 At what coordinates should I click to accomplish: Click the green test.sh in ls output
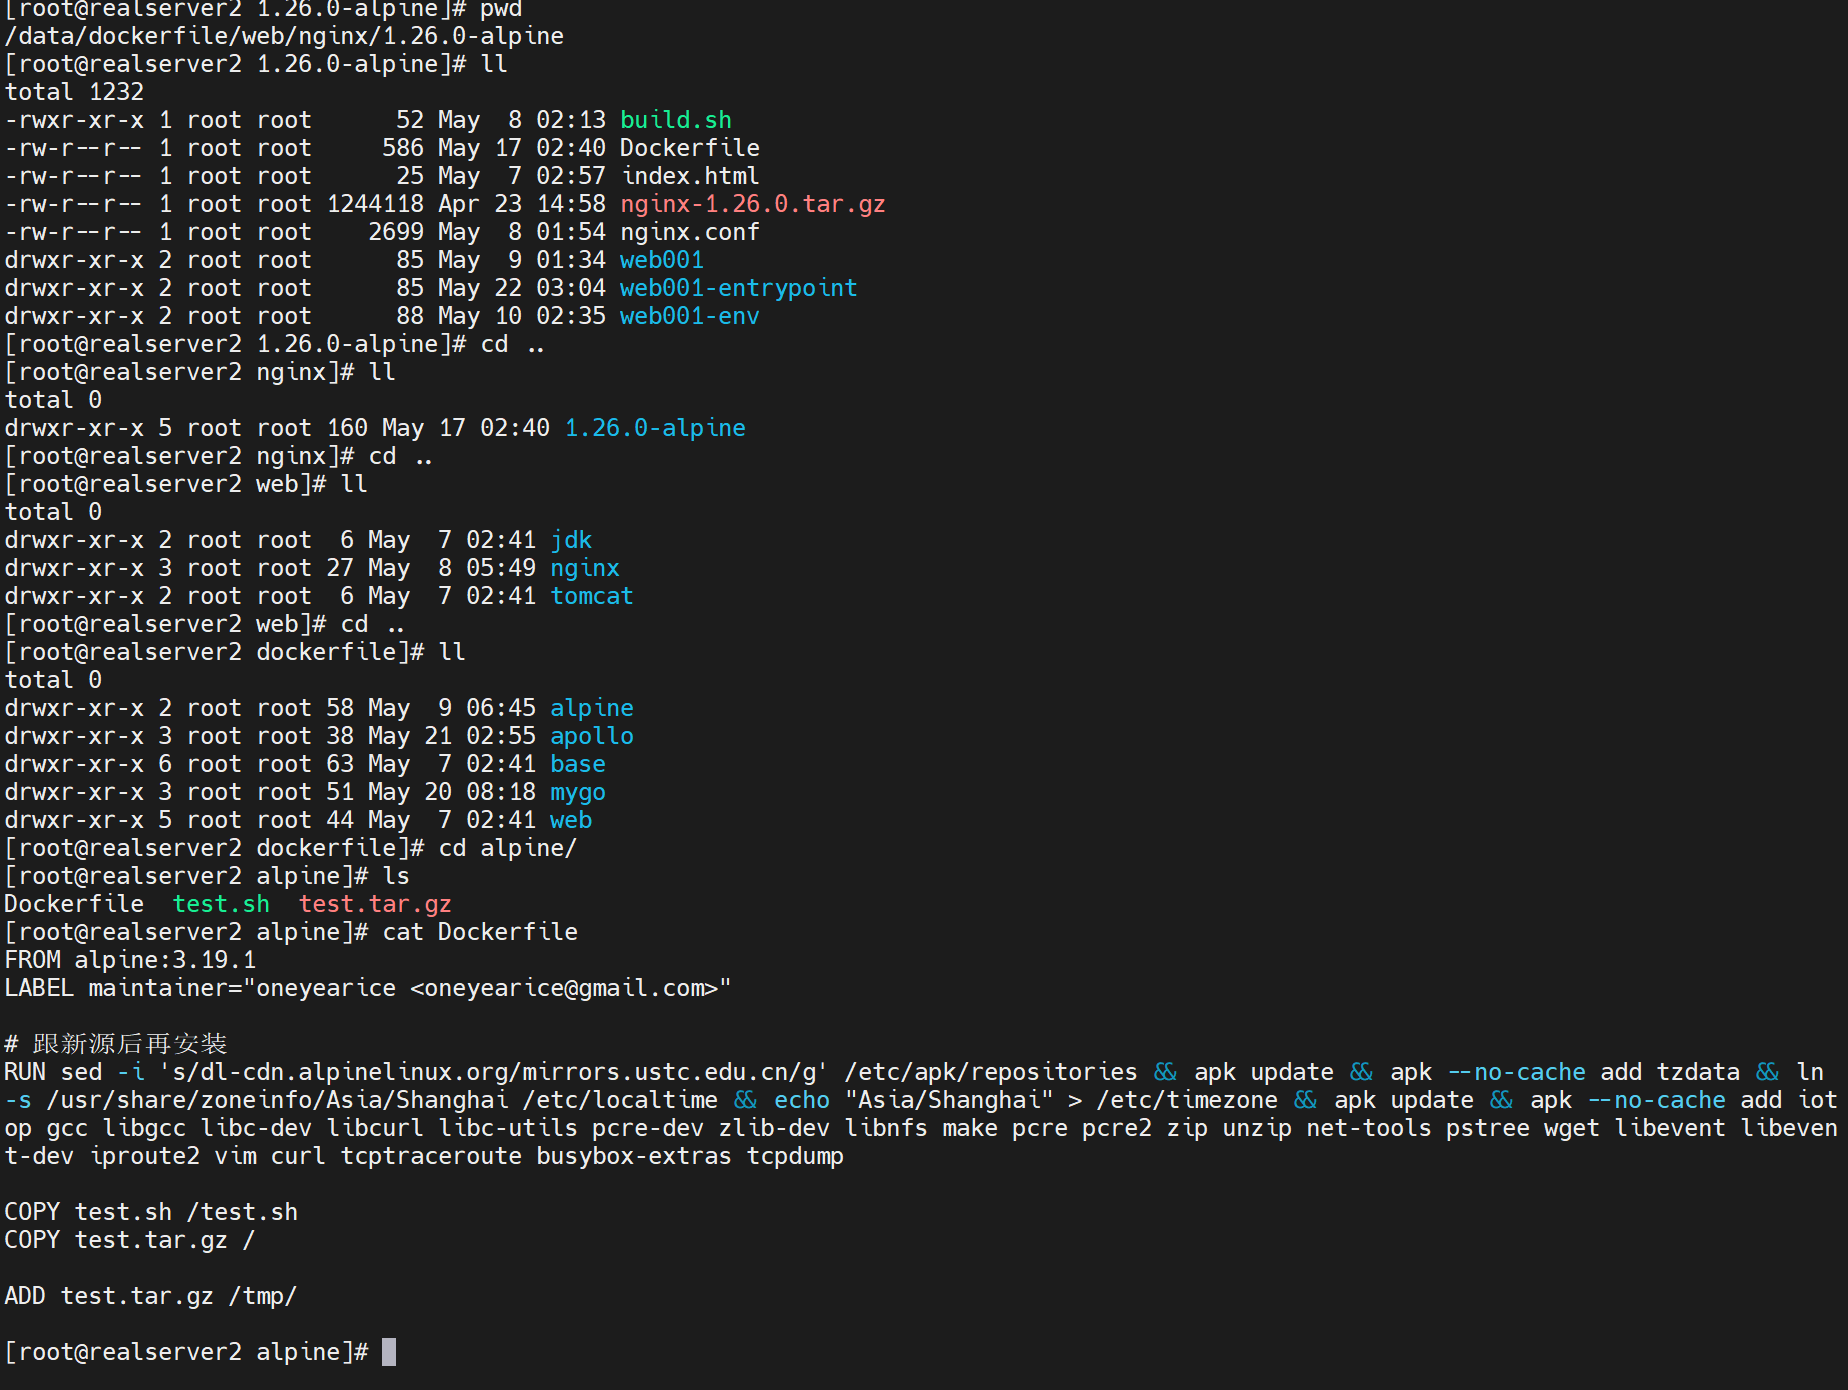tap(221, 904)
